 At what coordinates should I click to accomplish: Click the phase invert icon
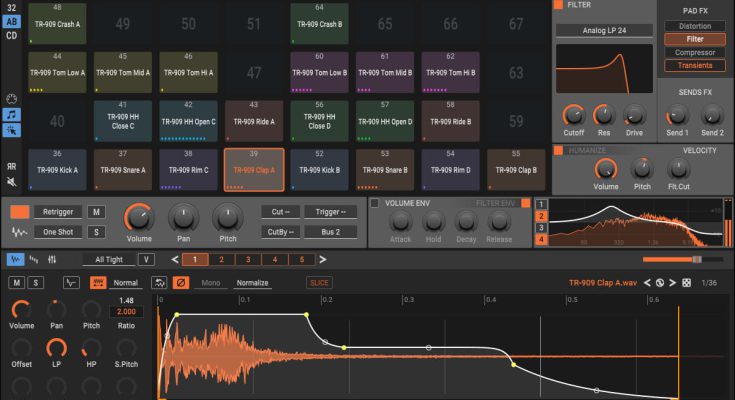(181, 283)
